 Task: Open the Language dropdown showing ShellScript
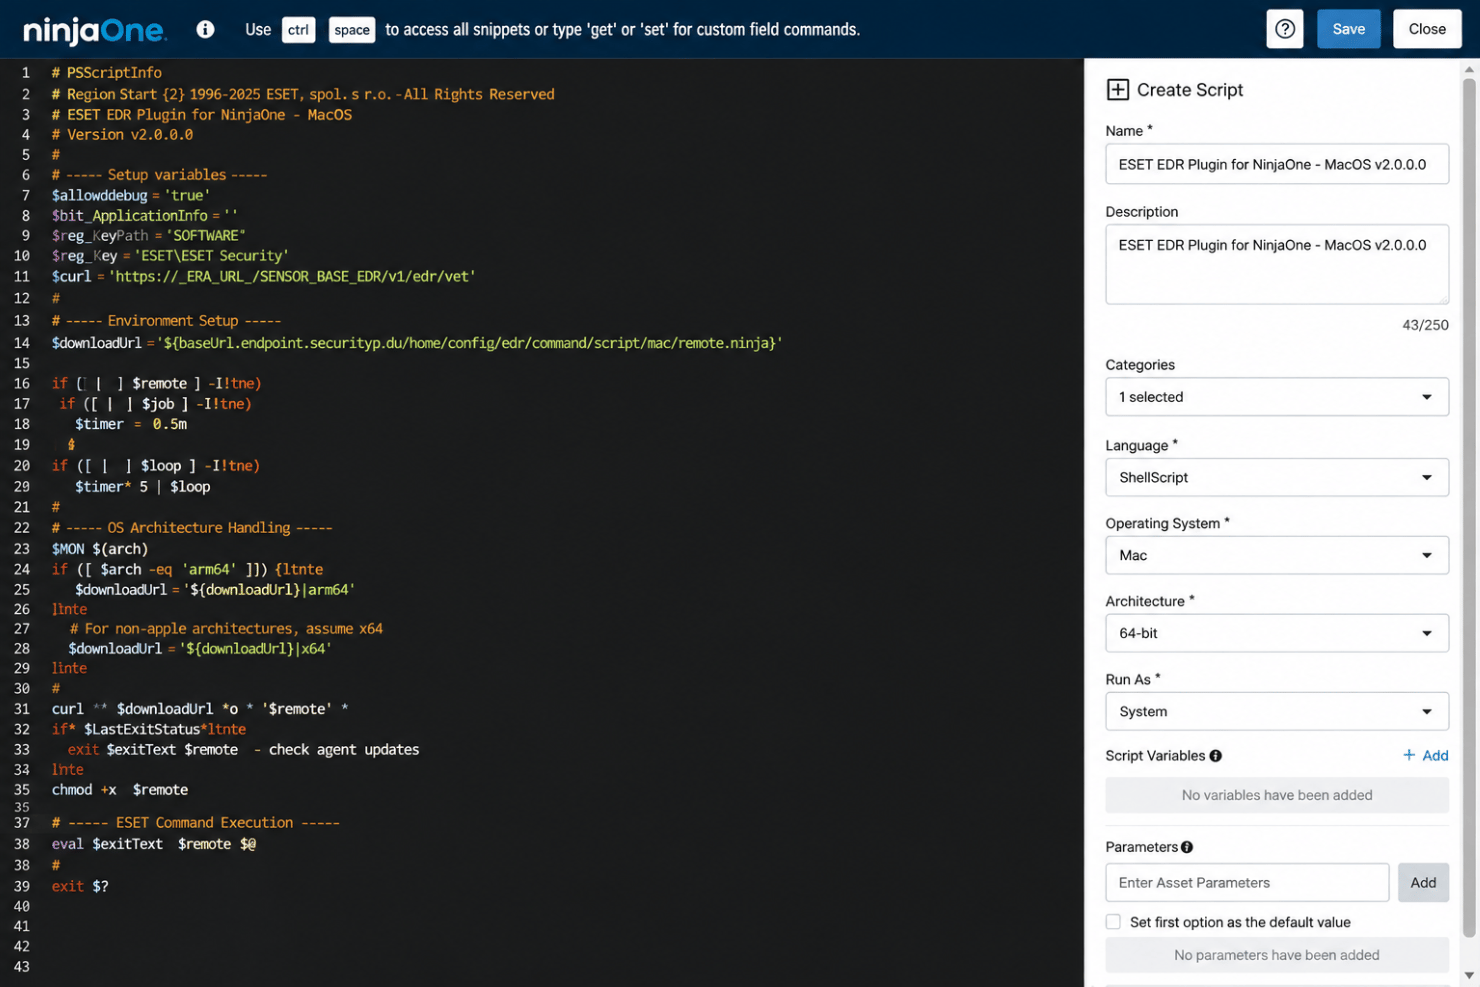click(1277, 477)
